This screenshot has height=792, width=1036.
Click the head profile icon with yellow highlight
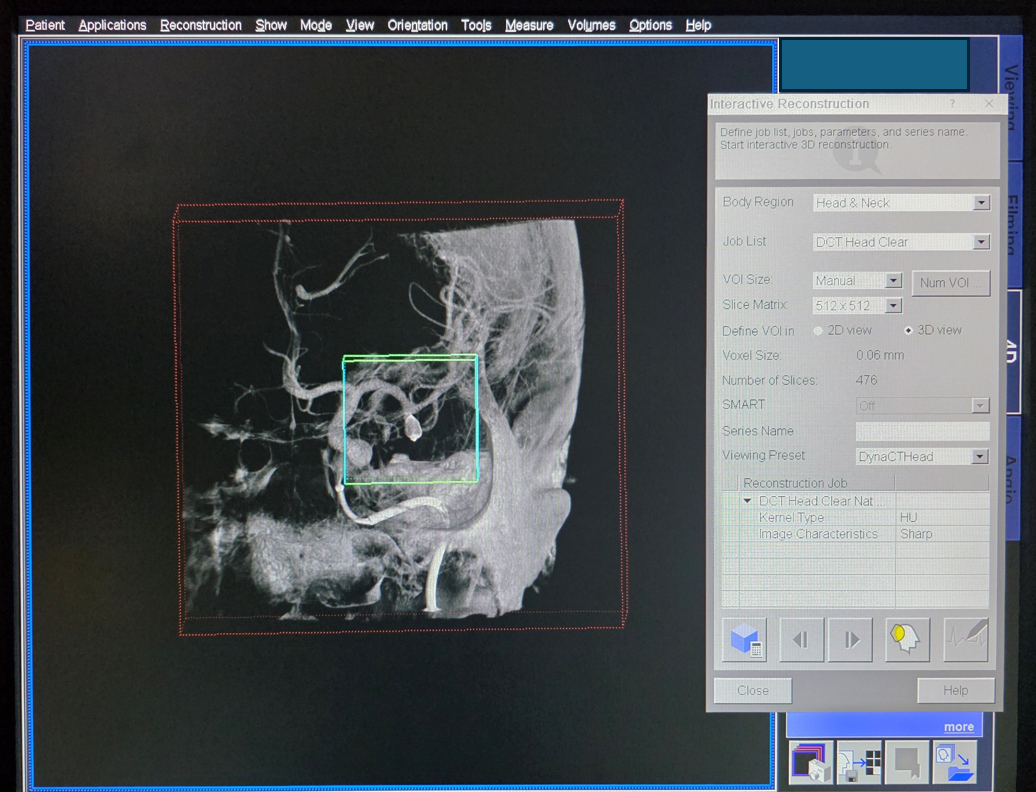tap(906, 640)
